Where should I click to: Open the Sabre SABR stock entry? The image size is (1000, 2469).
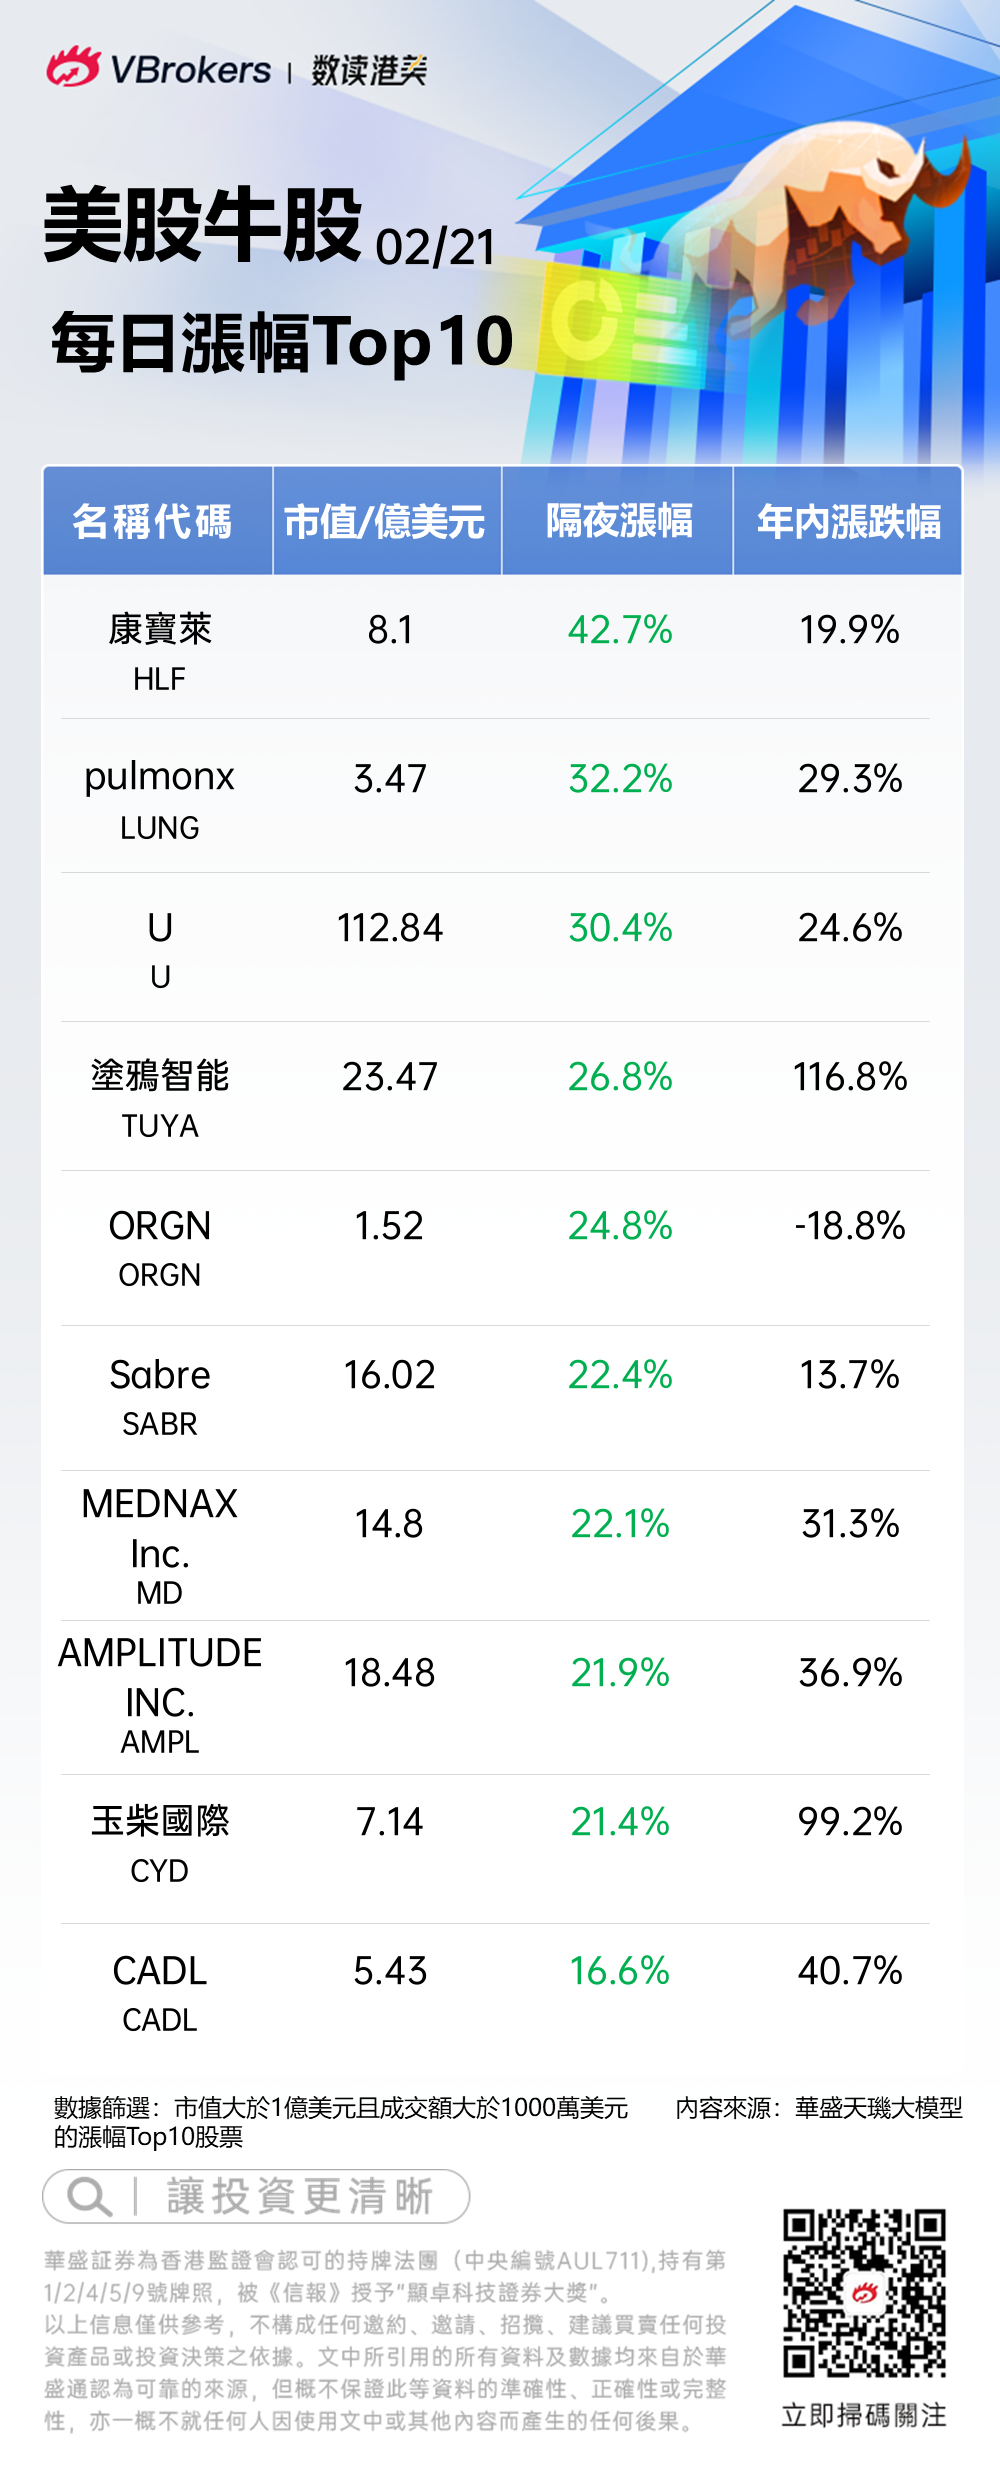click(x=160, y=1396)
